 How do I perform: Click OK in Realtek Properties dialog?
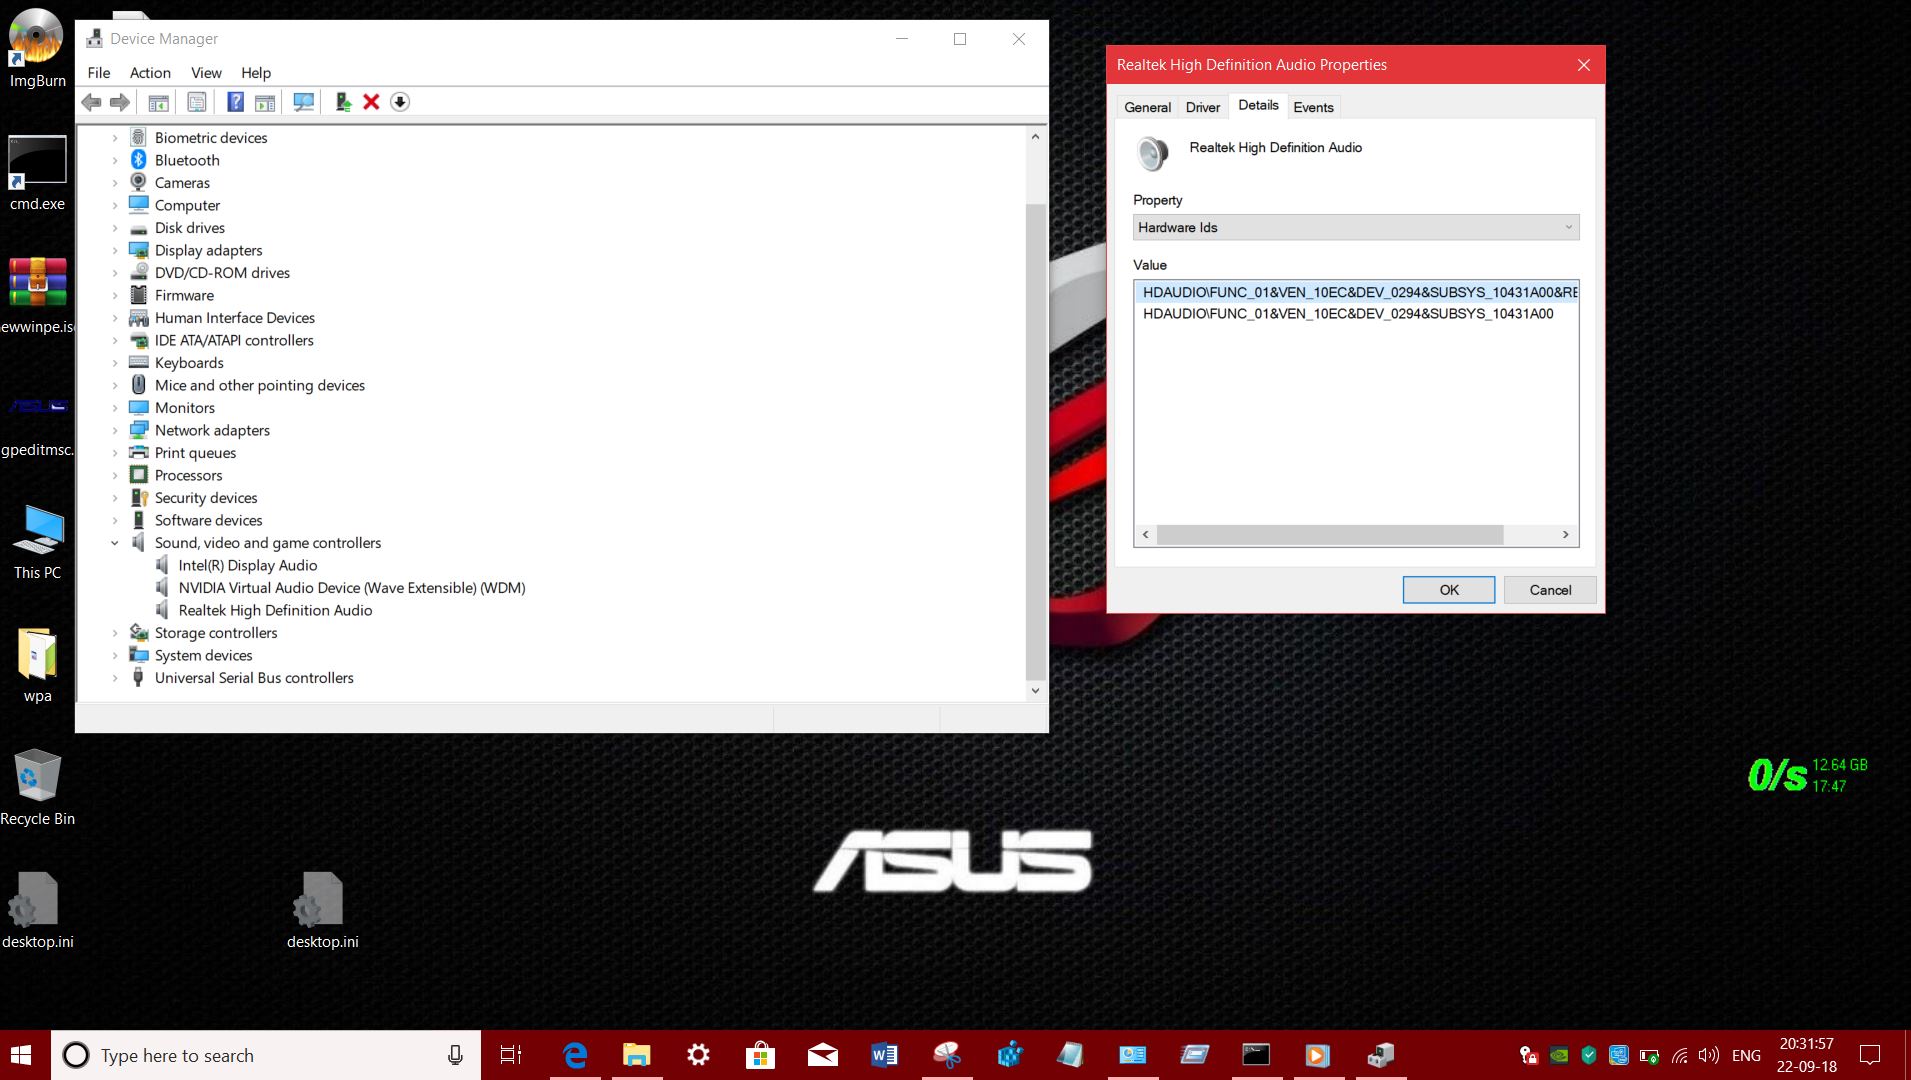(x=1449, y=590)
